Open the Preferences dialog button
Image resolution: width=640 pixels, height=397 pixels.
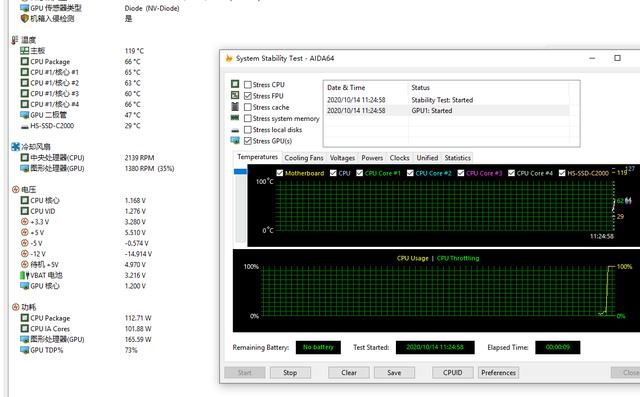(498, 373)
